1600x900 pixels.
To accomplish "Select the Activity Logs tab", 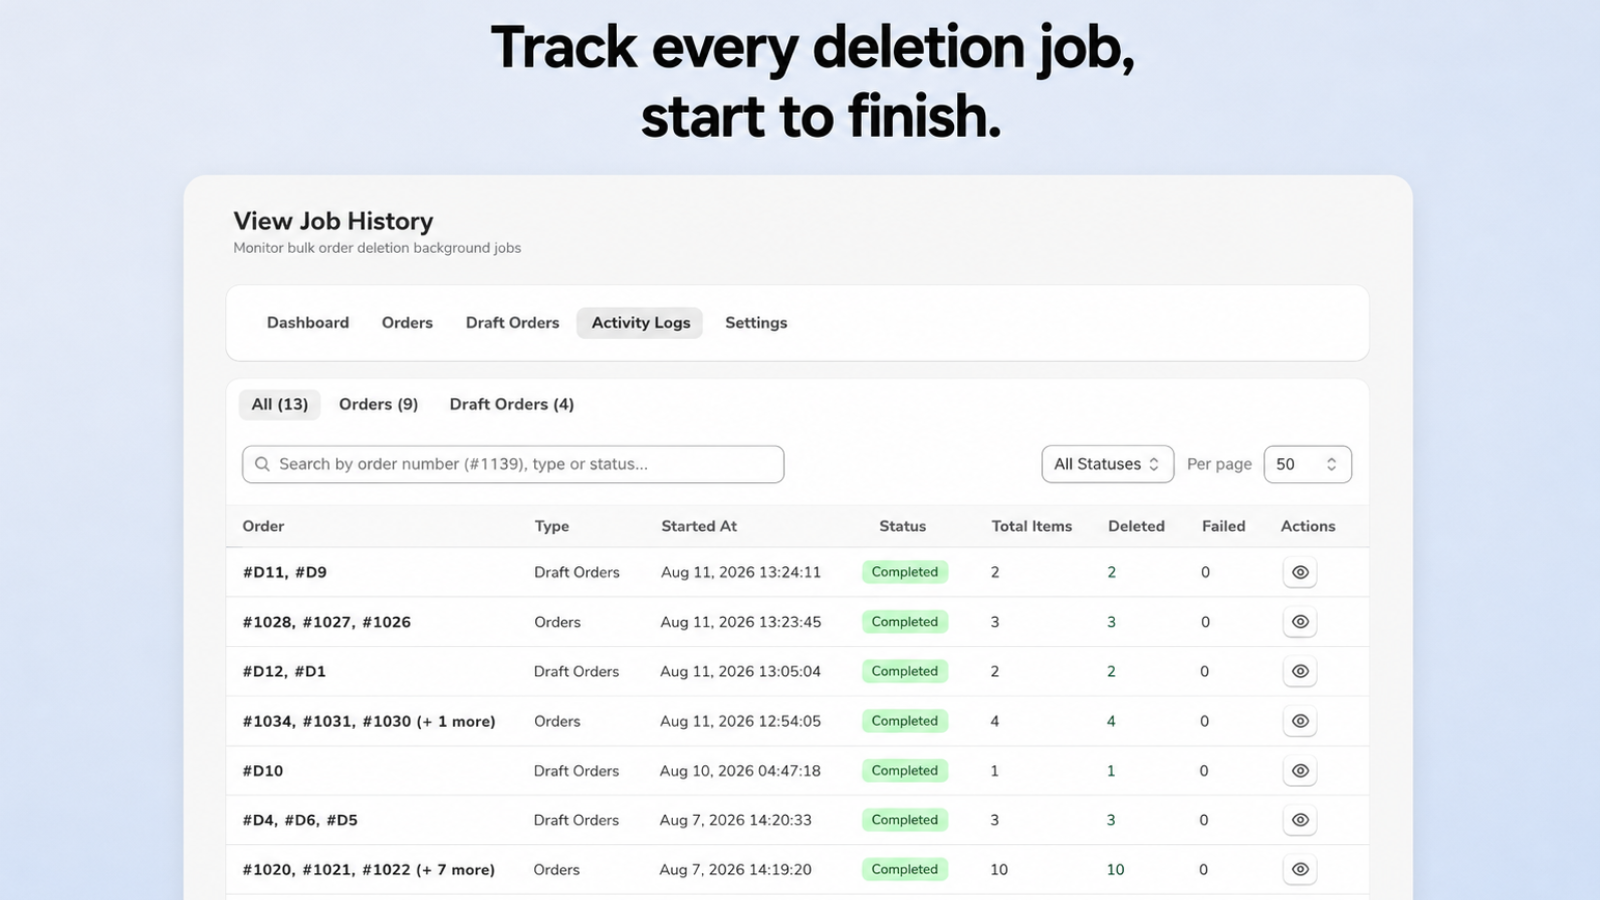I will point(640,323).
